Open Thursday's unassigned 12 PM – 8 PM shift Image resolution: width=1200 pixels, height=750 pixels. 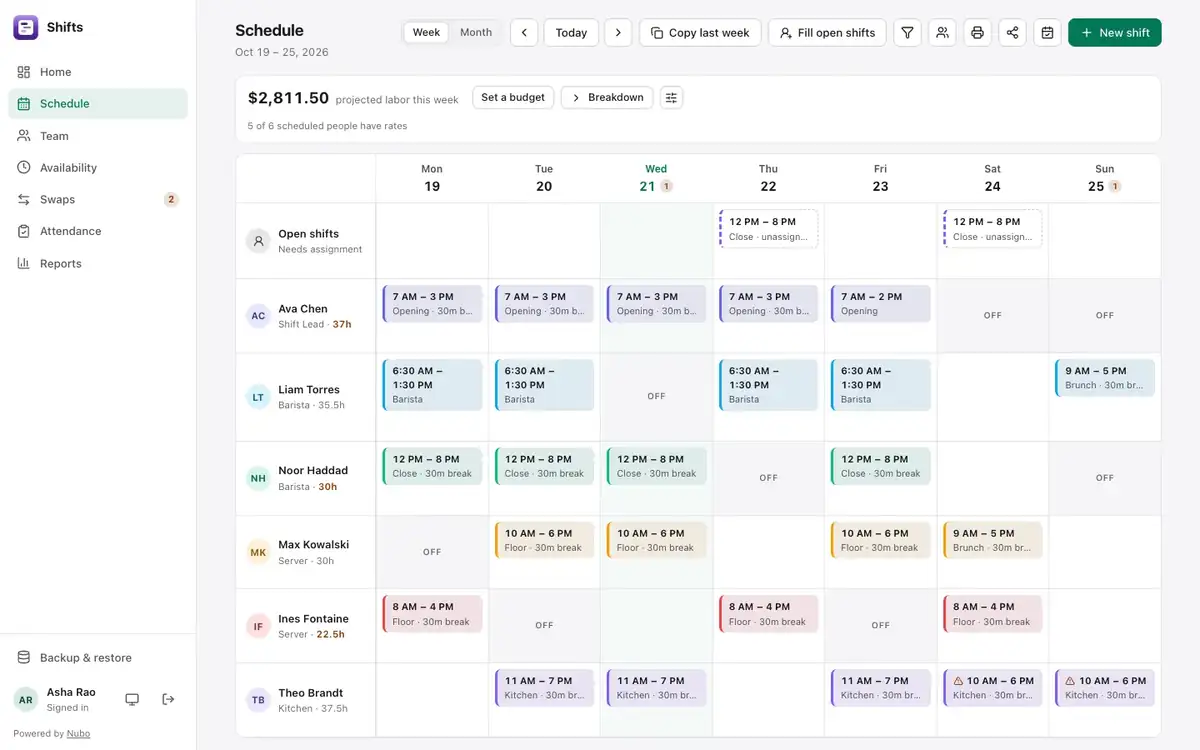[768, 229]
